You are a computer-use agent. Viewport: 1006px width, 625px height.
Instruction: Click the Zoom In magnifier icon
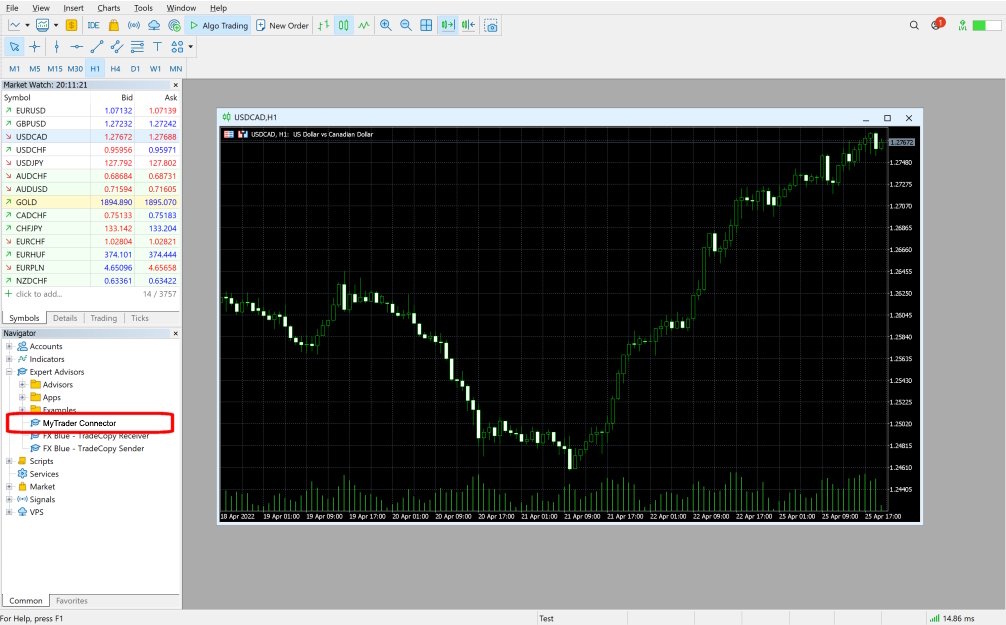pyautogui.click(x=386, y=25)
